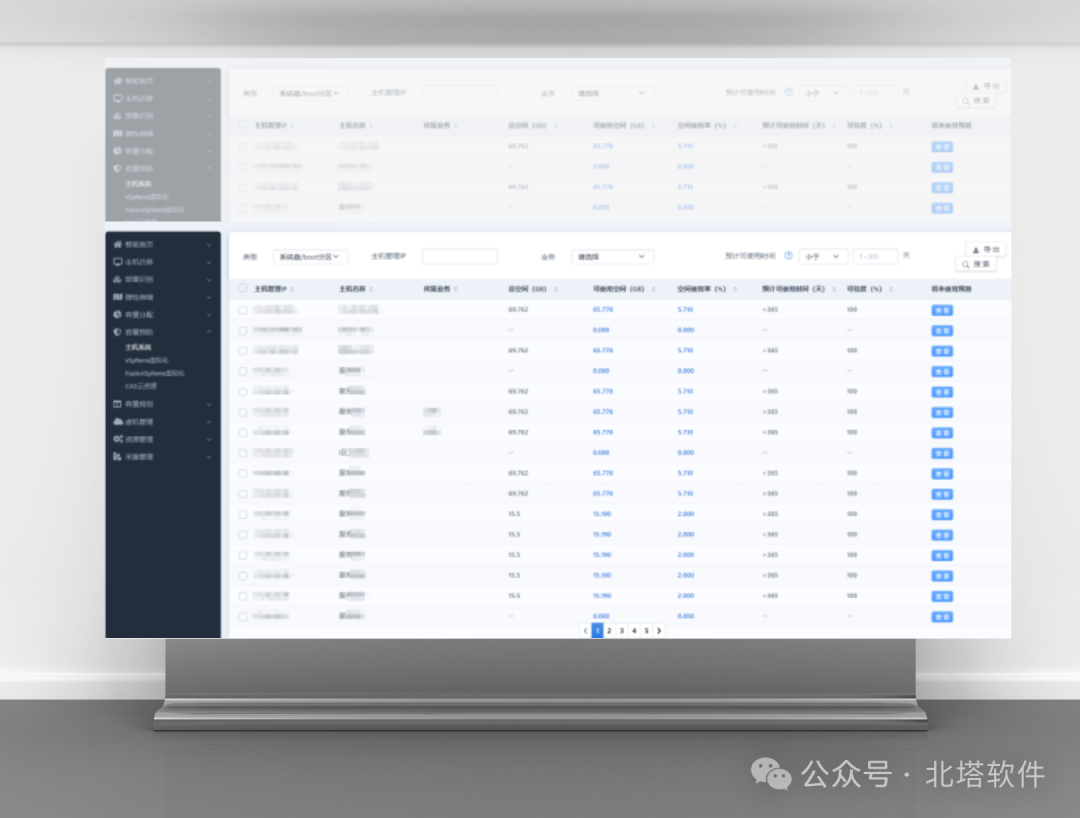Click the chart icon for 采集管理
The image size is (1080, 818).
tap(118, 457)
